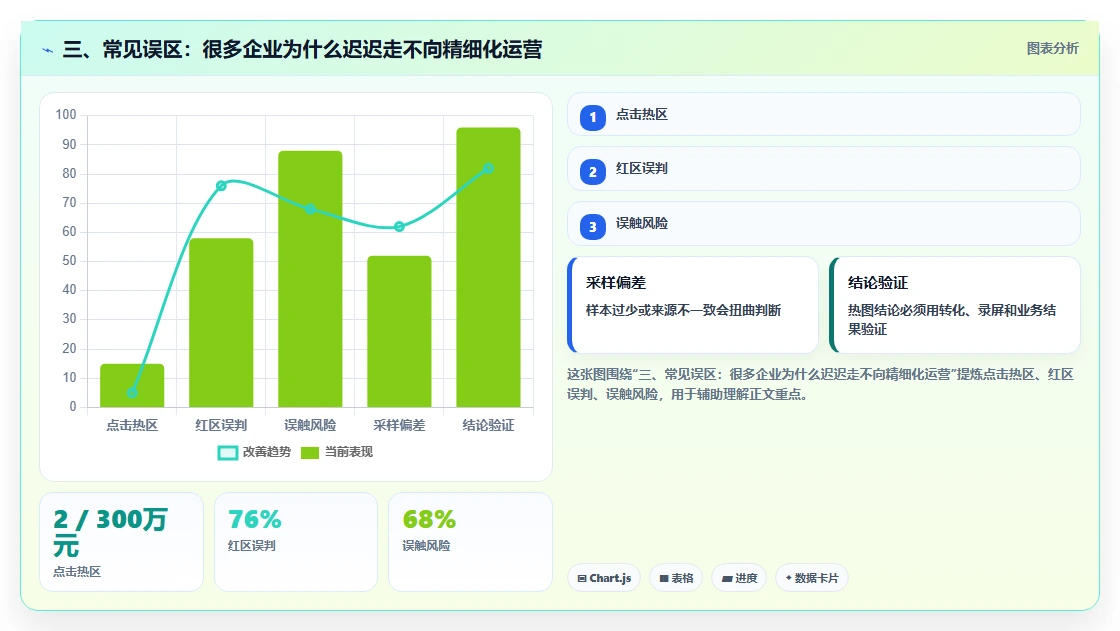Click the 误触风险 bar in chart

tap(310, 279)
